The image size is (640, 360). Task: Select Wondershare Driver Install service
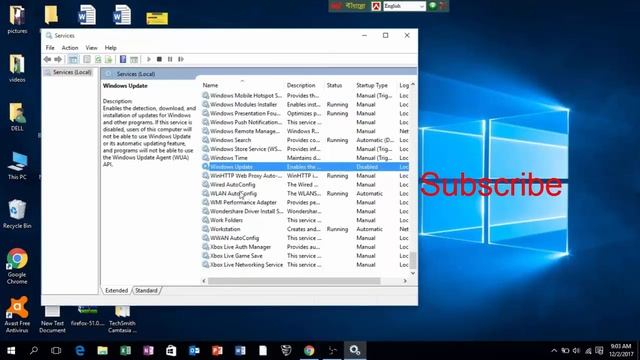[305, 211]
